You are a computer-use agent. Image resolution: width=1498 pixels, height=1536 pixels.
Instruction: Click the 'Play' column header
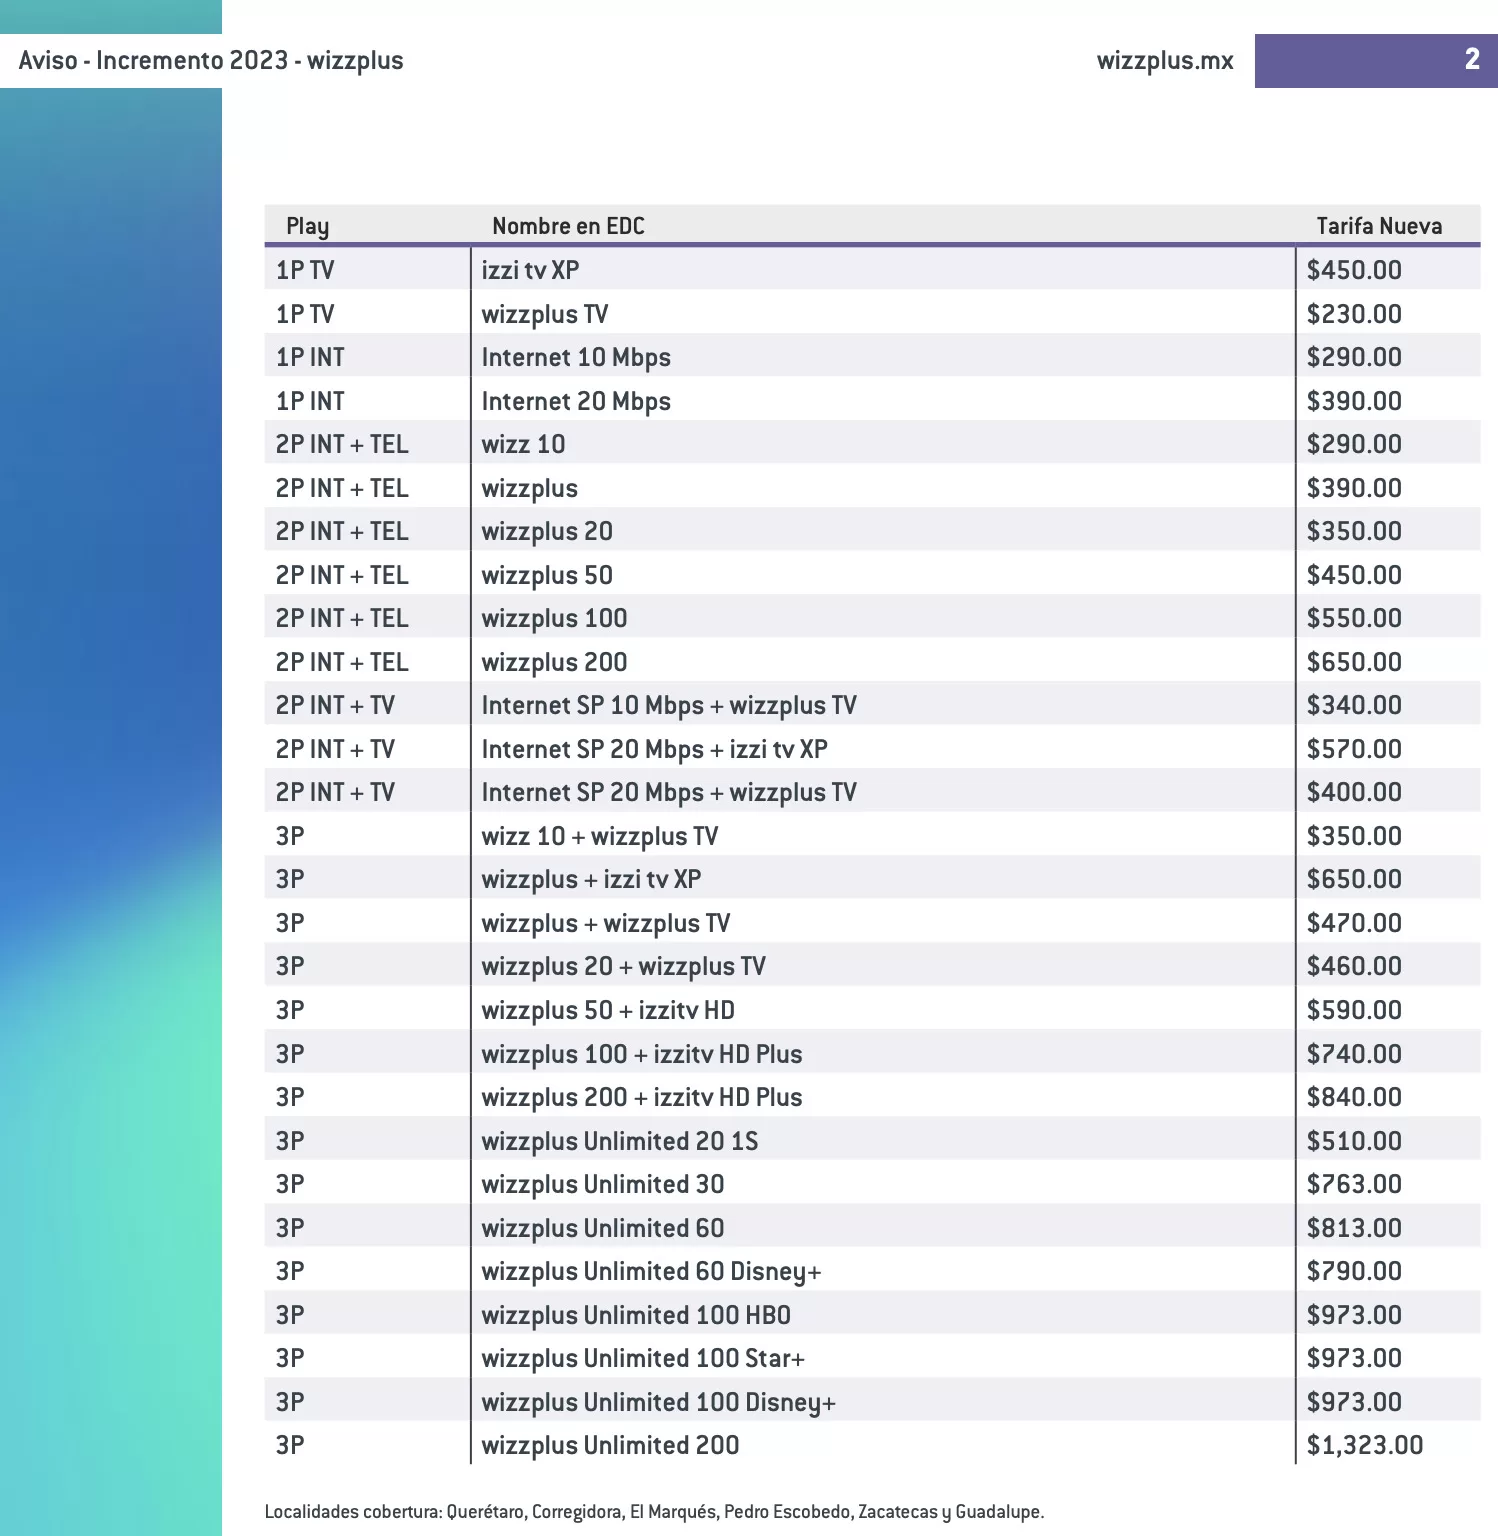pyautogui.click(x=308, y=226)
